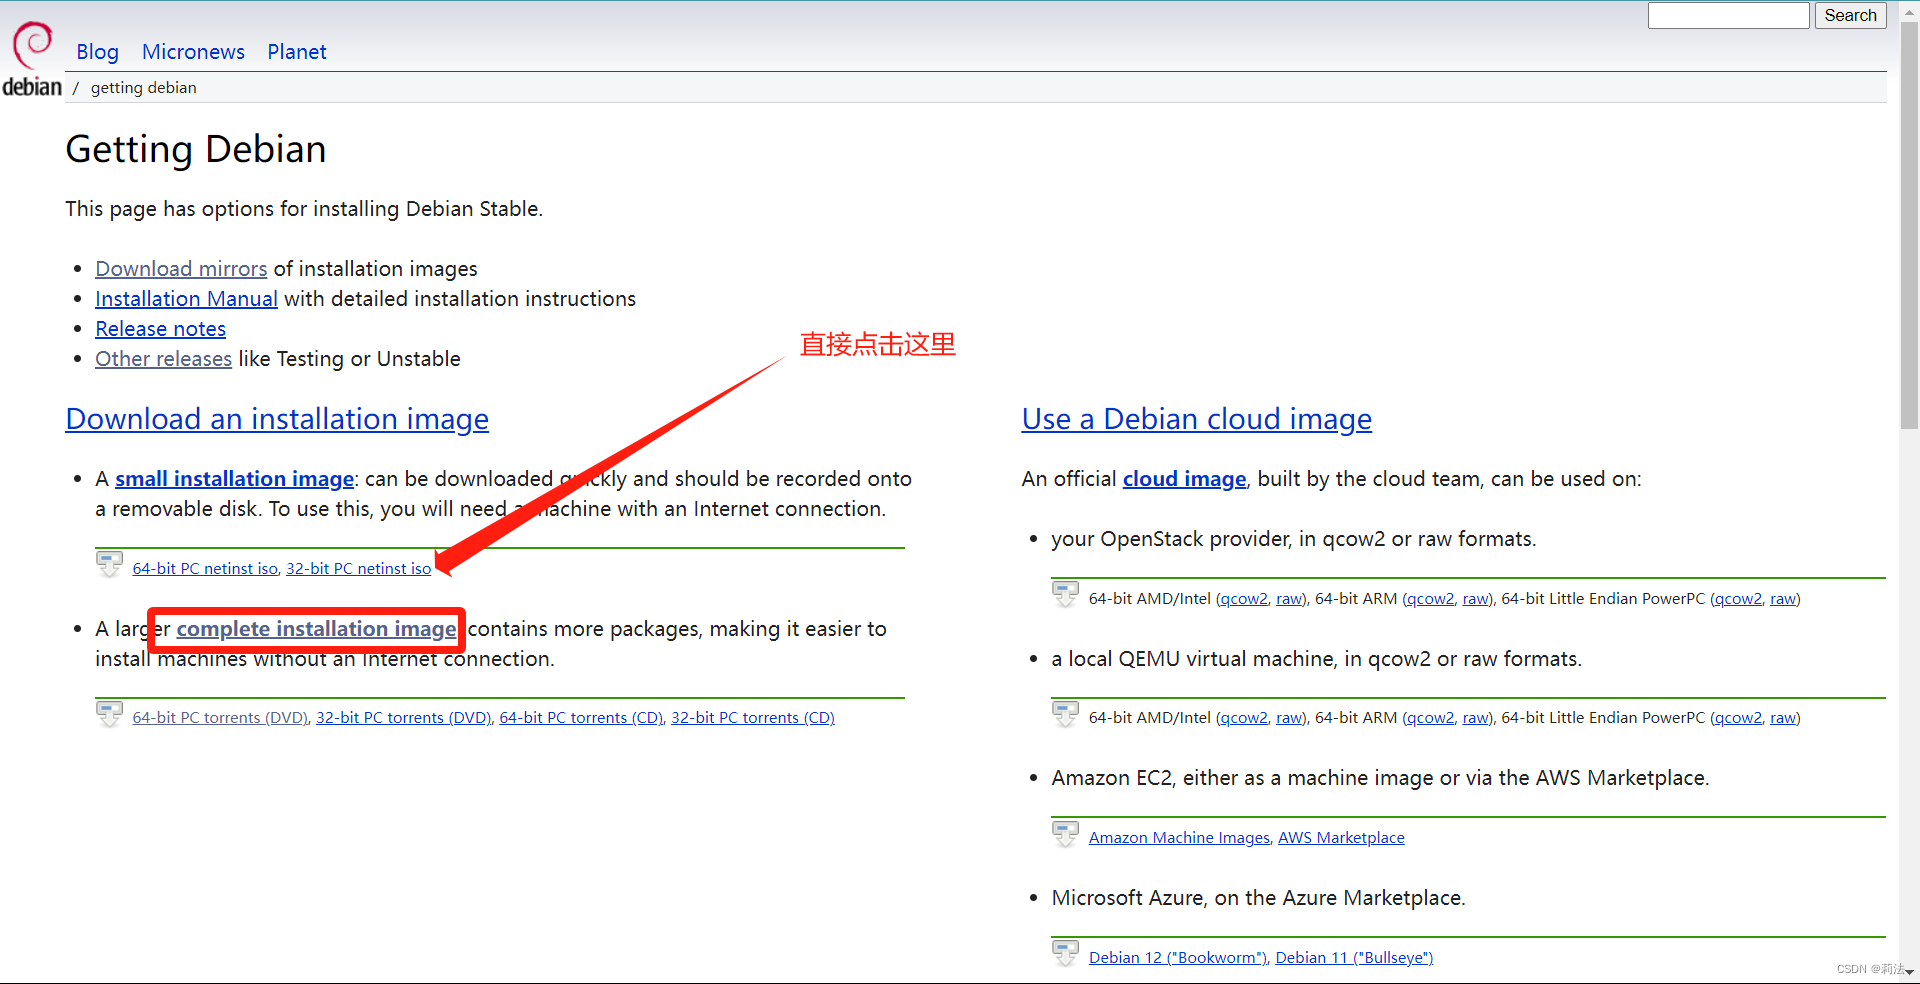Image resolution: width=1920 pixels, height=984 pixels.
Task: Click QEMU PowerPC raw link
Action: (x=1783, y=718)
